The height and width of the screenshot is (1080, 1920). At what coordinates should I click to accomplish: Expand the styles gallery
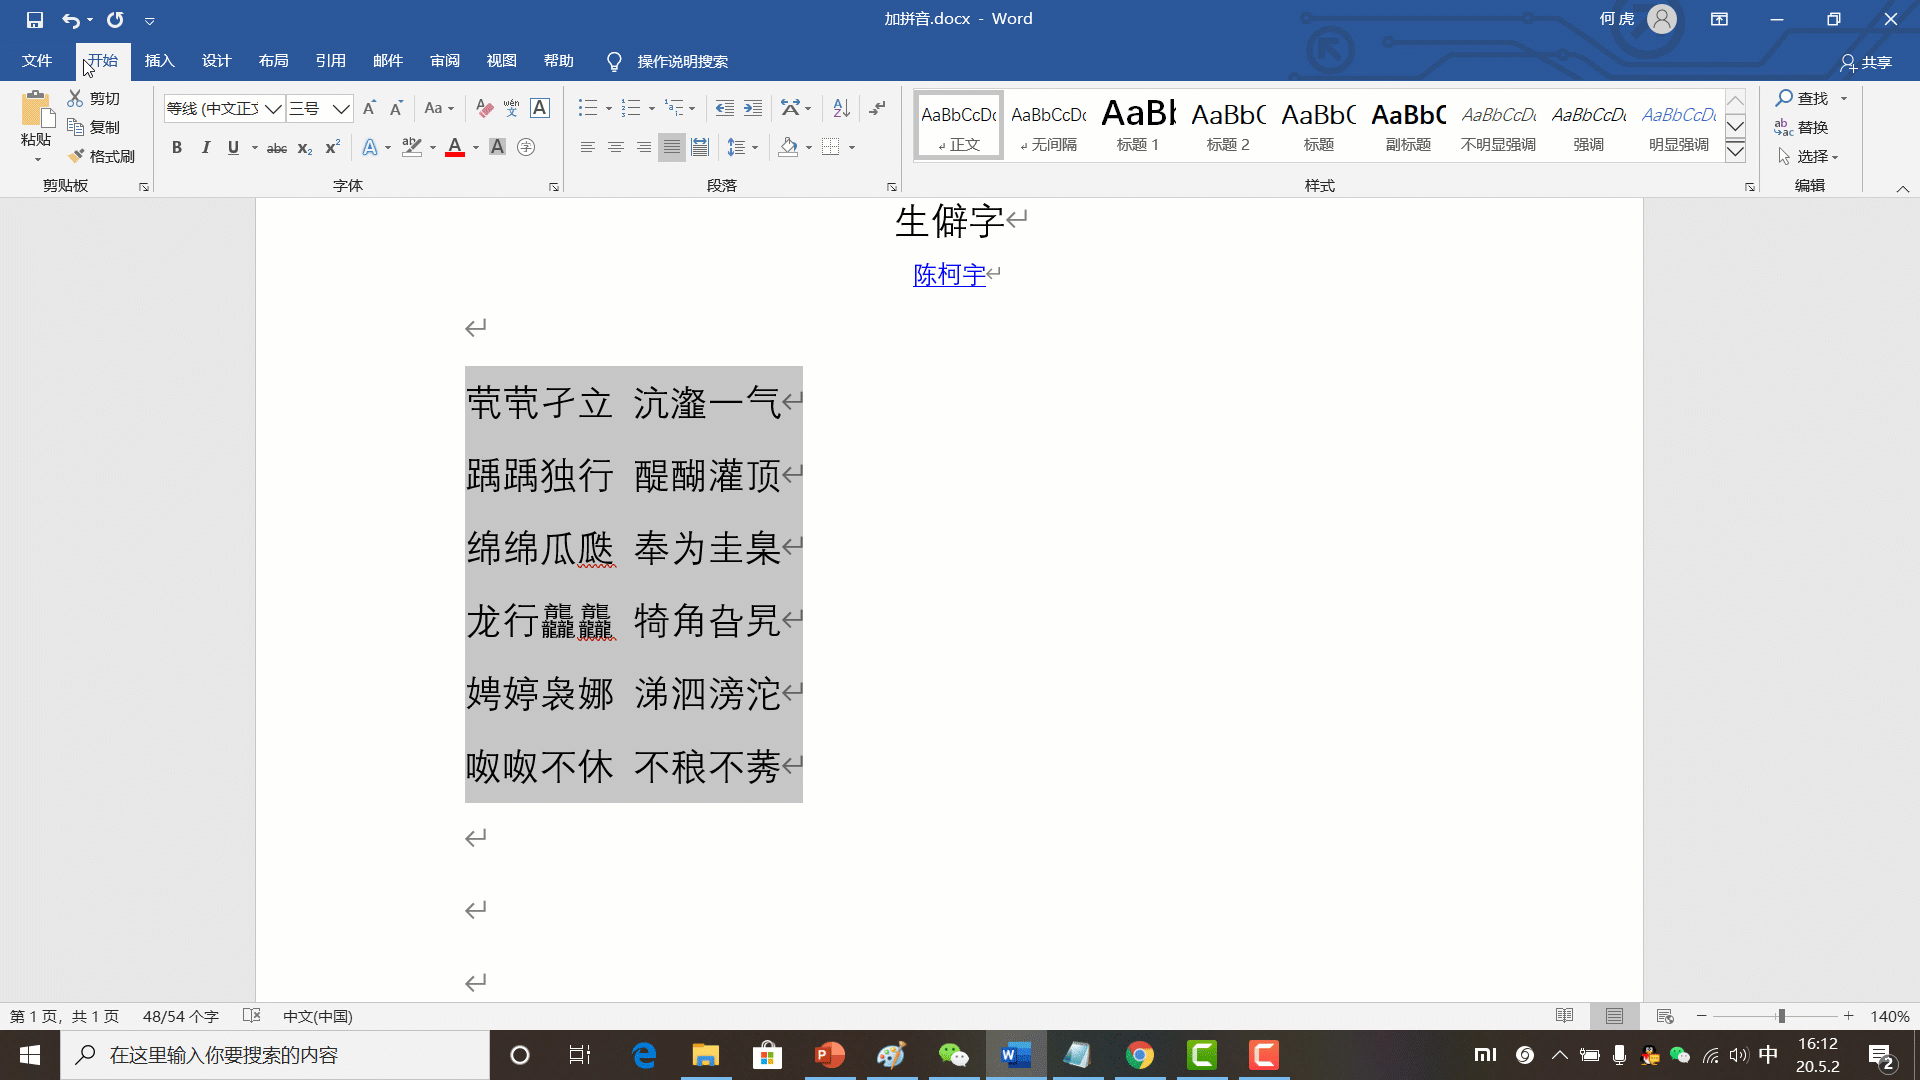pos(1736,151)
